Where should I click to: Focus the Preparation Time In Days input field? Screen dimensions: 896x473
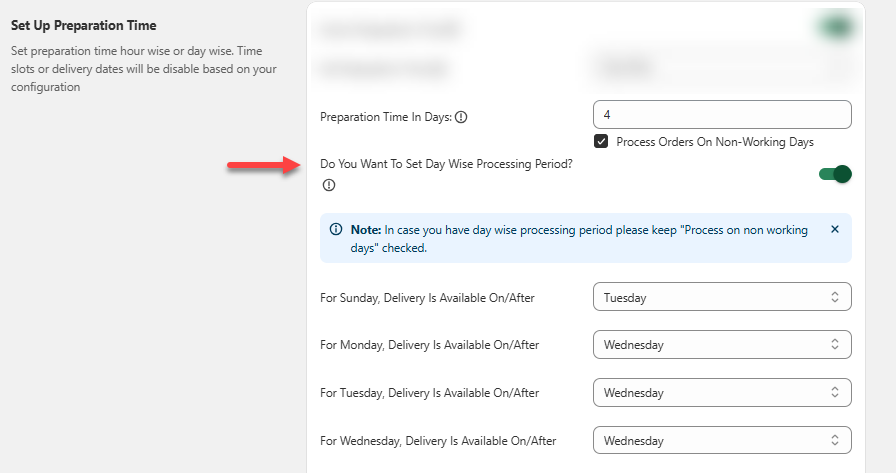[x=721, y=115]
